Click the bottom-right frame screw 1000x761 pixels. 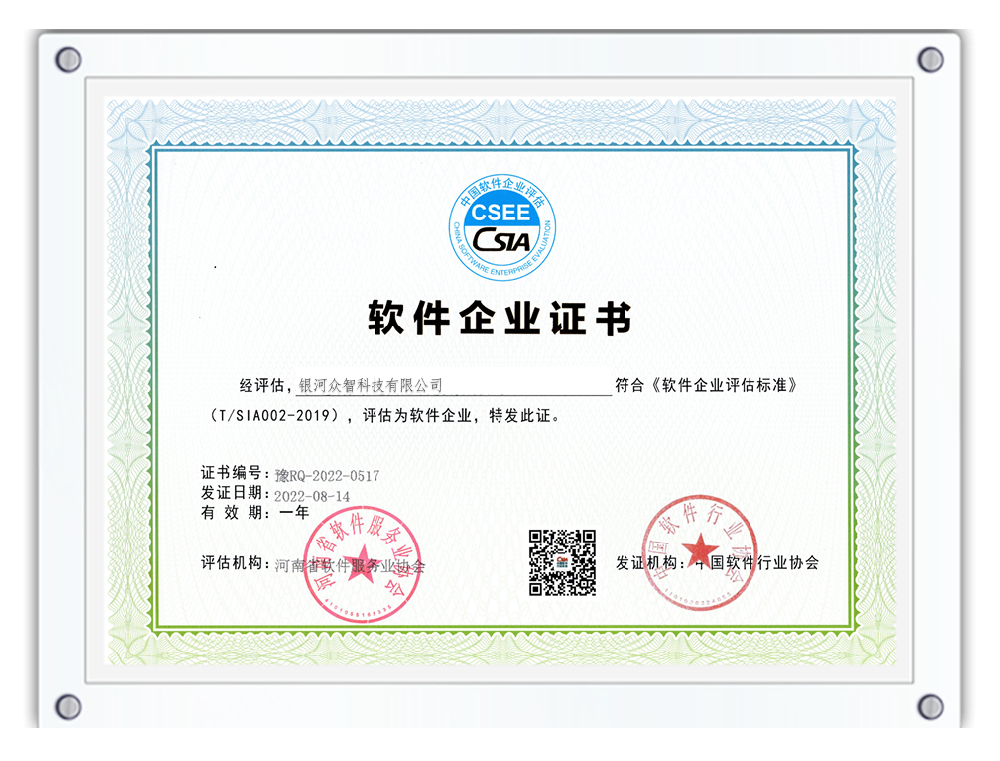[x=930, y=707]
